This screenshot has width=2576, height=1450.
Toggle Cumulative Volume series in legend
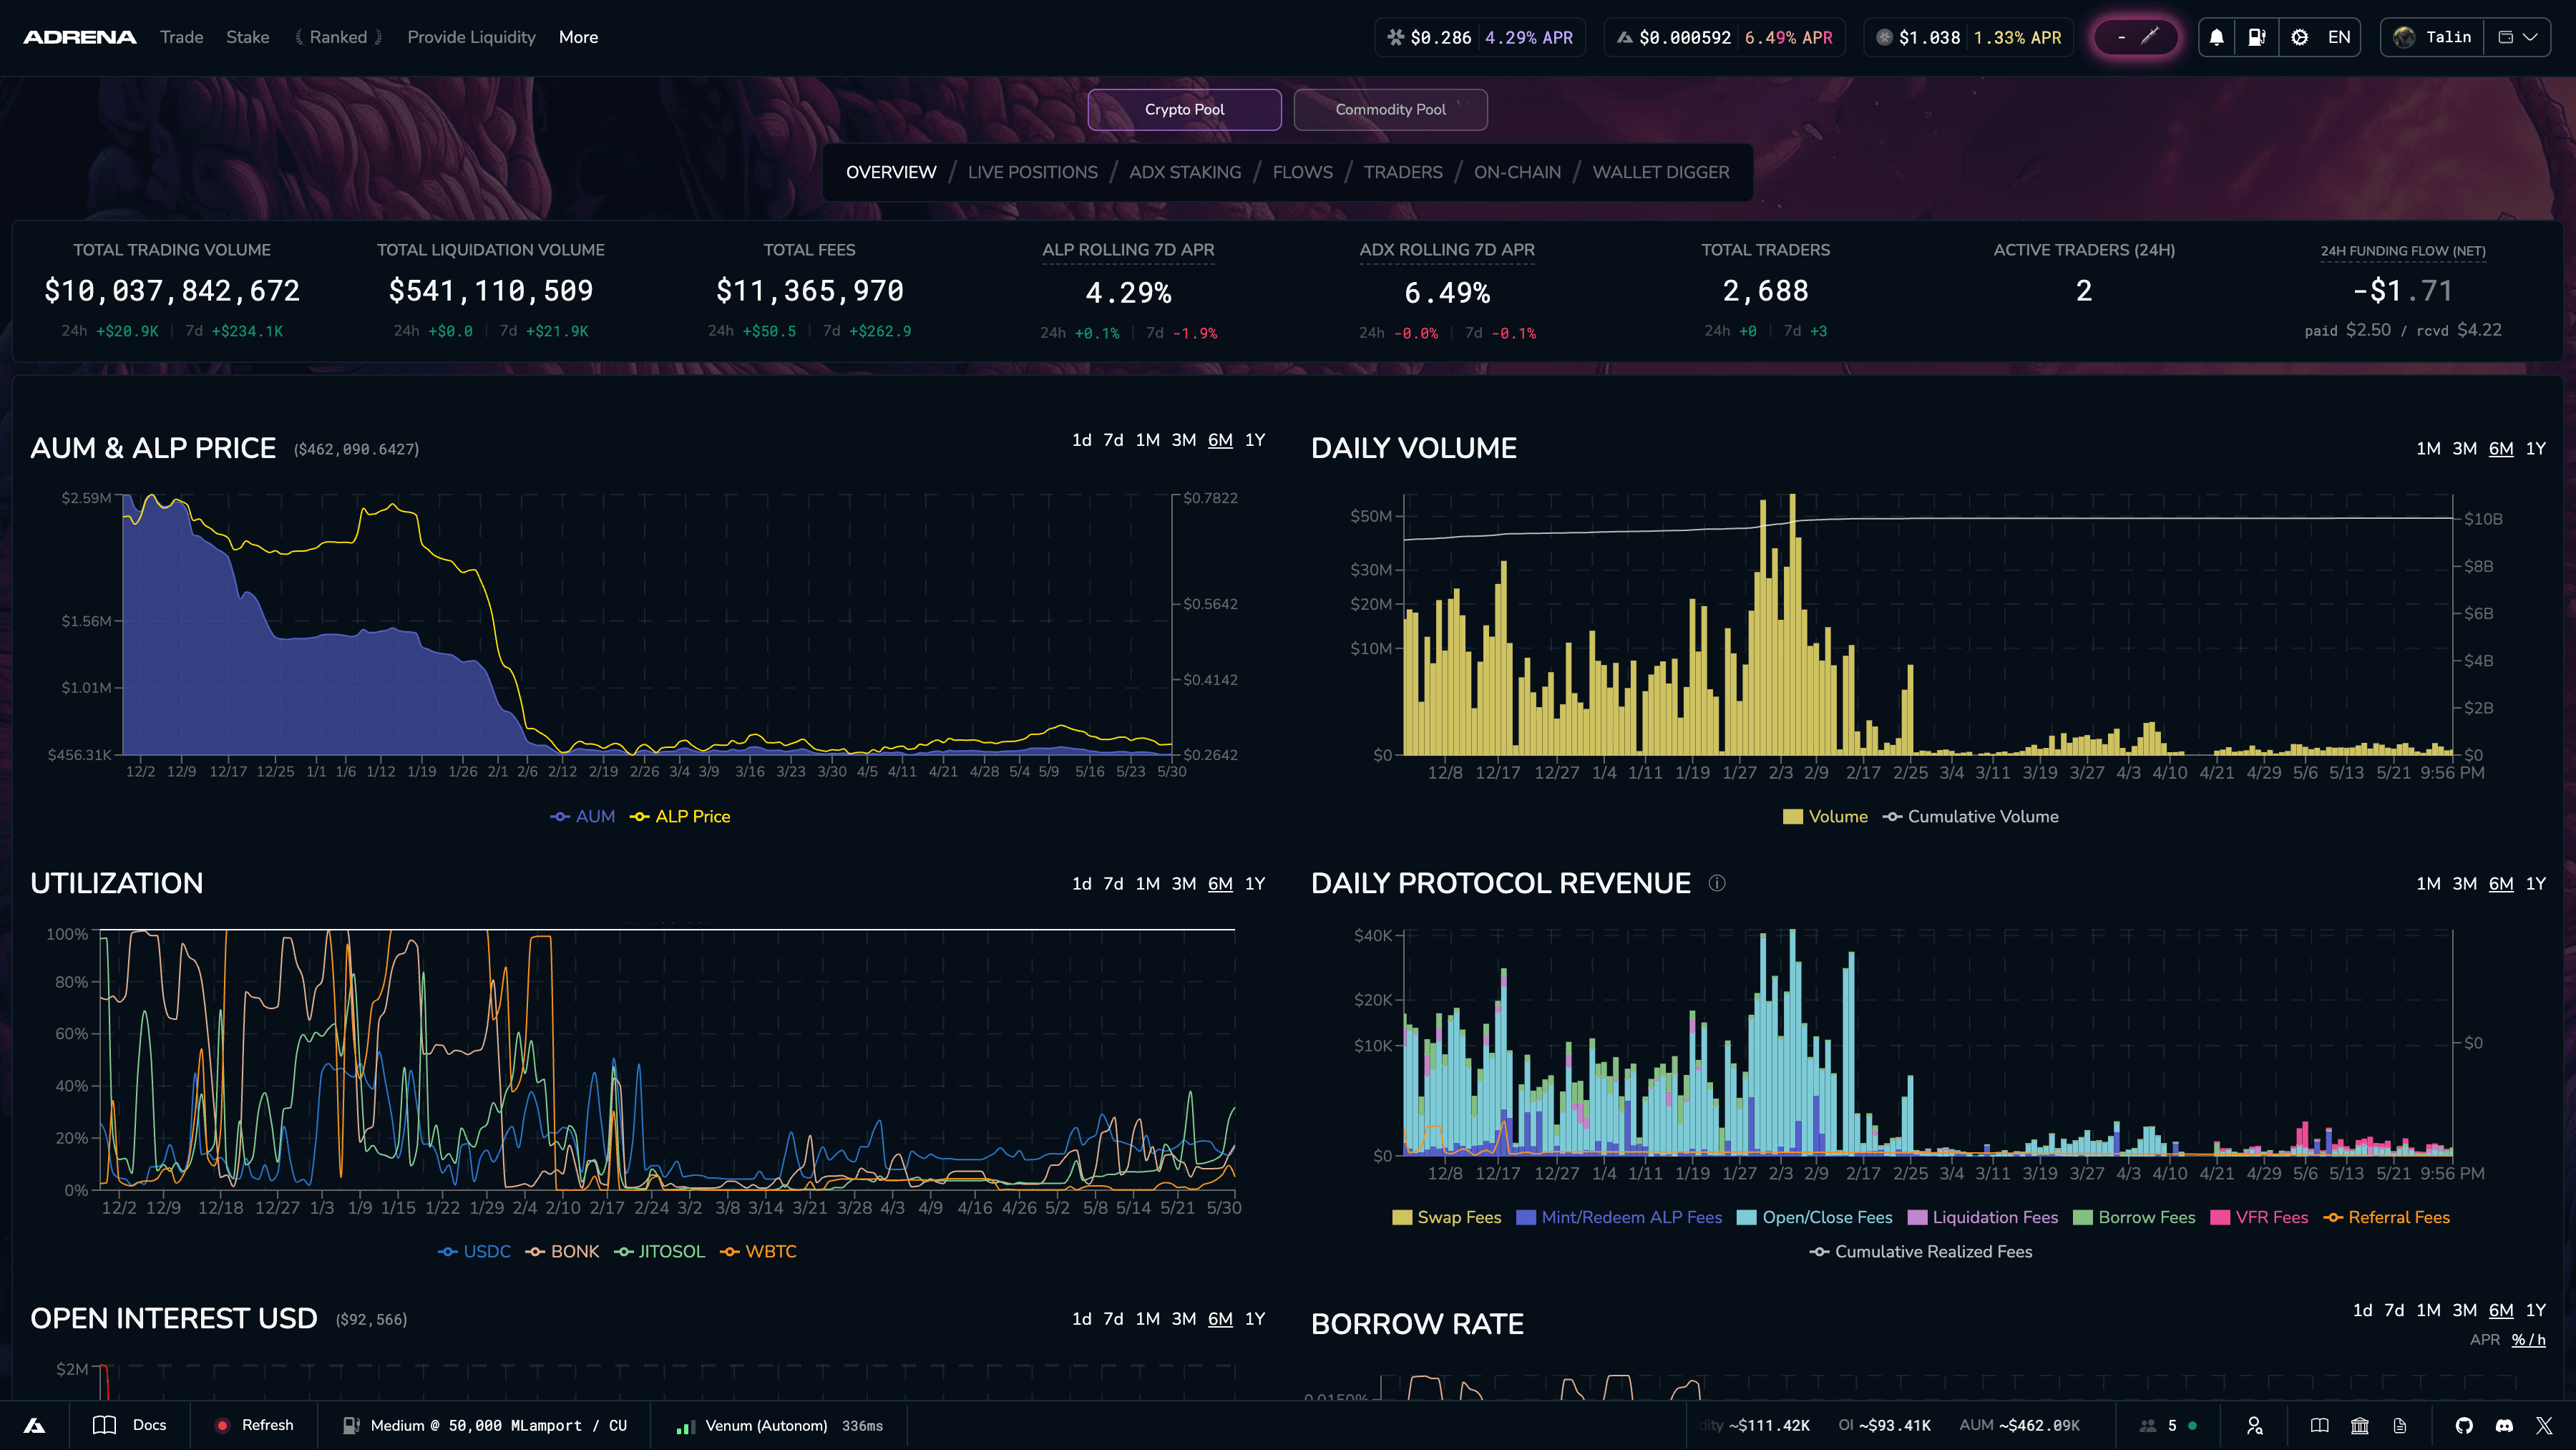pos(1970,816)
